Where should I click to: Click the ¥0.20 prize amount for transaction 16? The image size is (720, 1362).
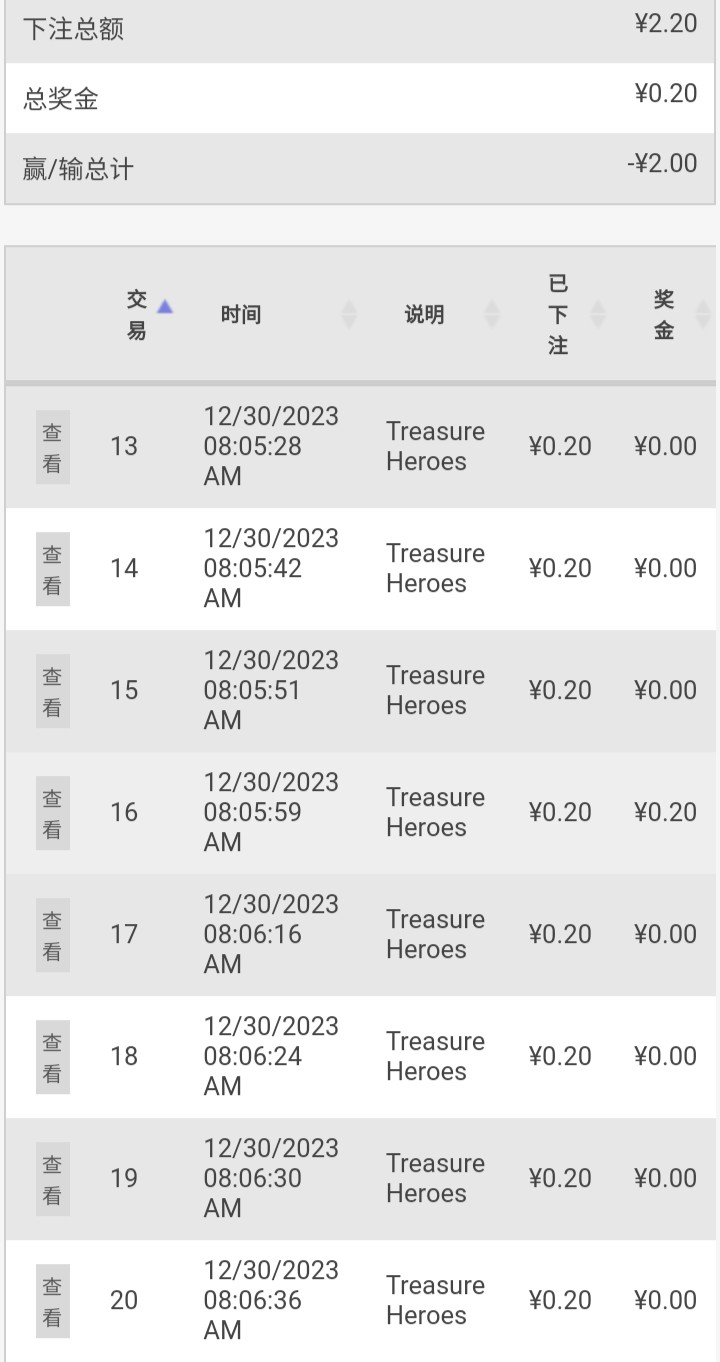click(665, 812)
